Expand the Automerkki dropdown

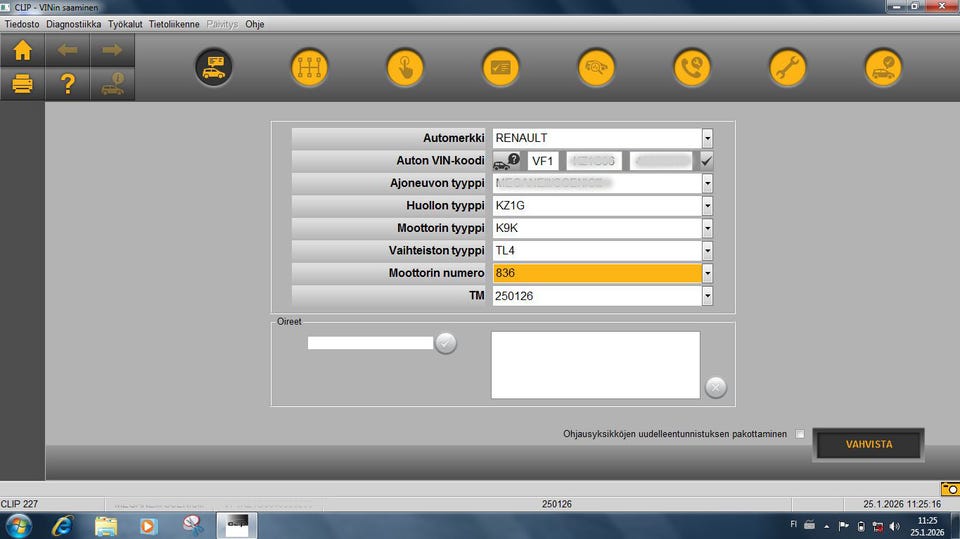click(x=707, y=138)
